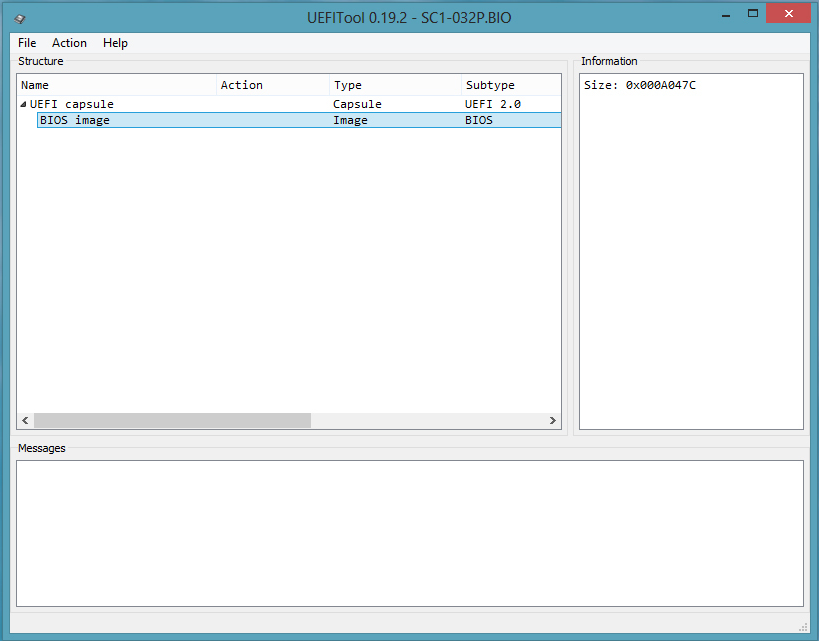Select the UEFI capsule row
Screen dimensions: 819x641
pyautogui.click(x=289, y=104)
